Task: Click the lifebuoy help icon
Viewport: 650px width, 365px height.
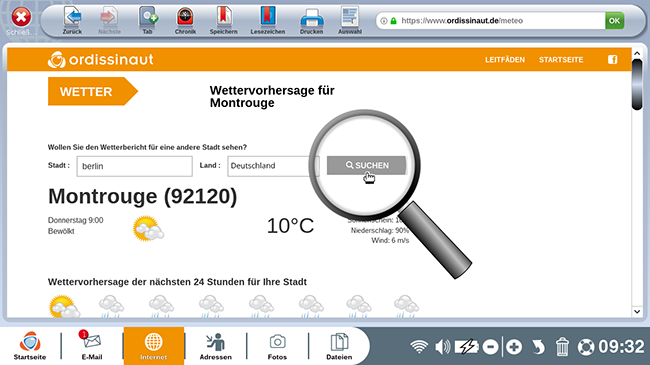Action: click(586, 347)
